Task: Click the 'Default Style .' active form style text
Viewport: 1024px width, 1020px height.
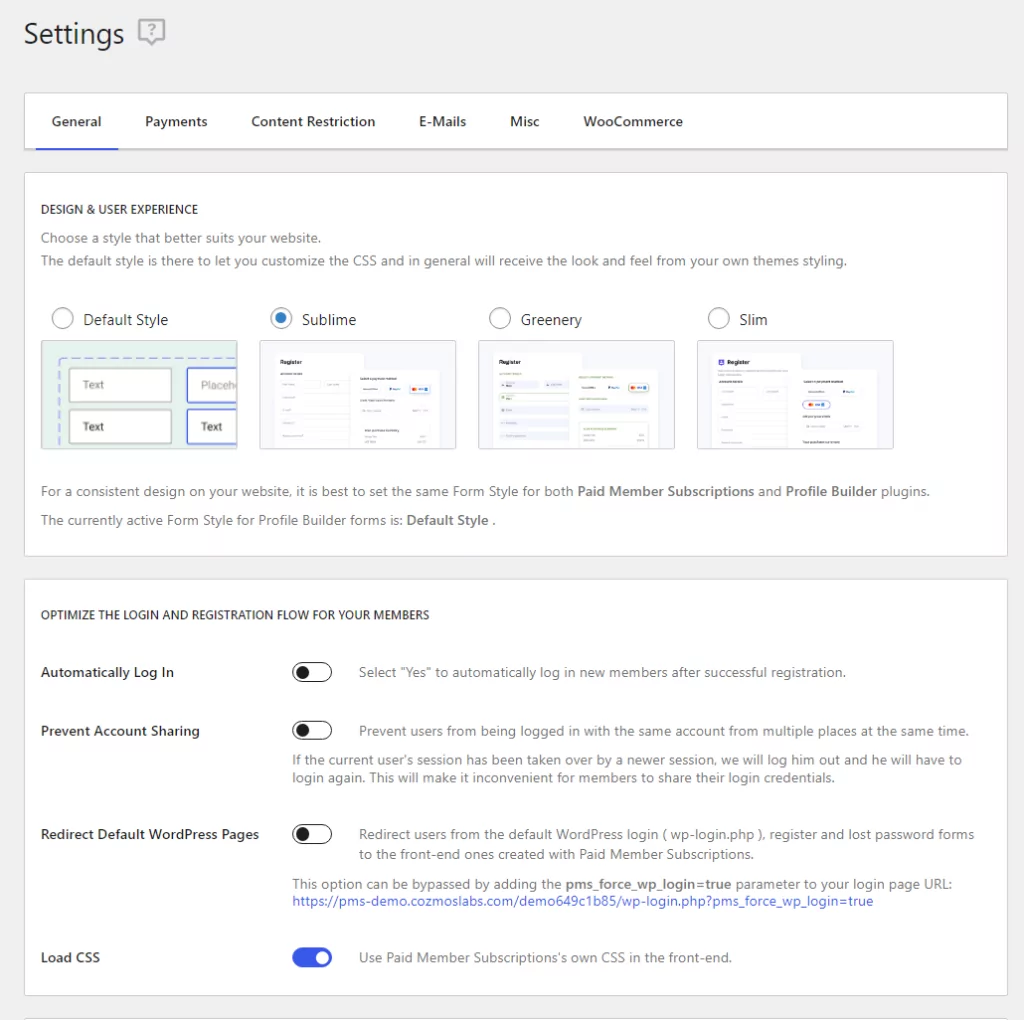Action: click(x=451, y=520)
